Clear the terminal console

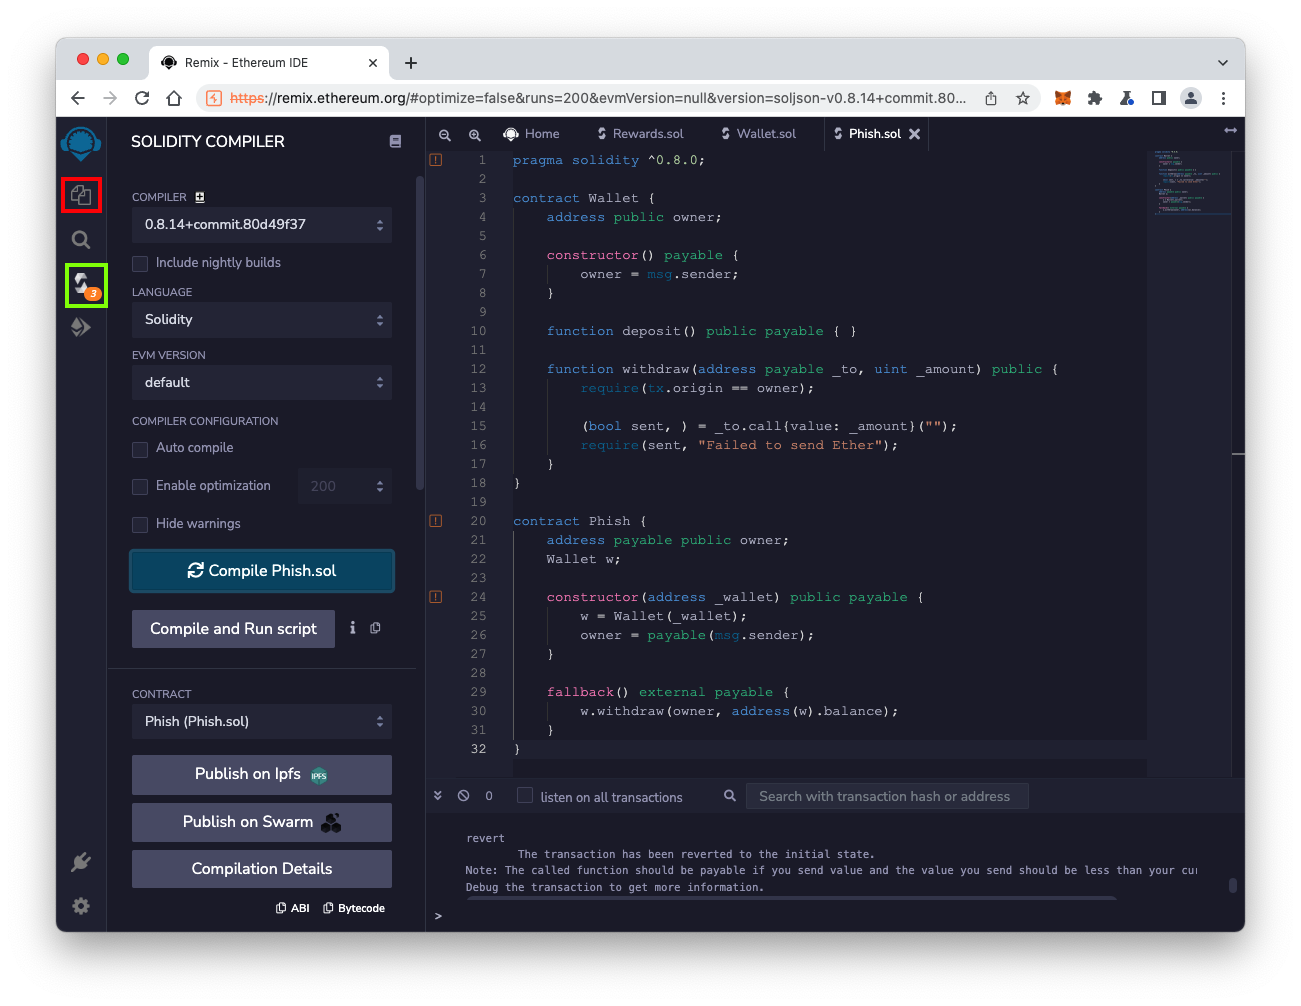click(x=463, y=796)
